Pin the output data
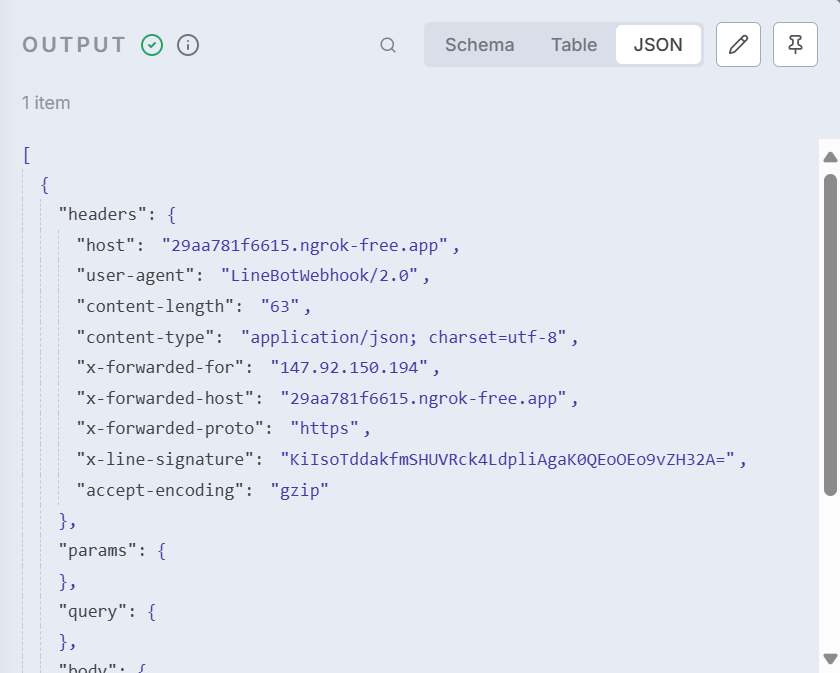 (795, 45)
